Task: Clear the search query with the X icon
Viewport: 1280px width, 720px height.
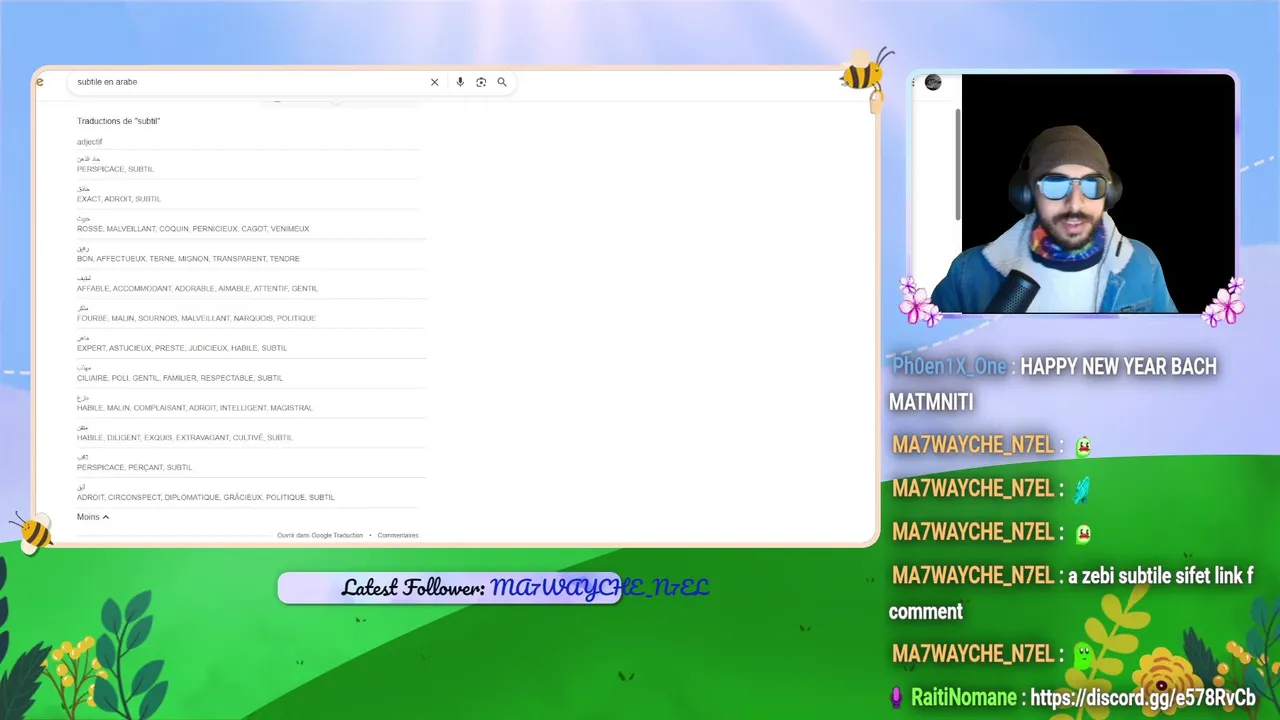Action: click(x=434, y=82)
